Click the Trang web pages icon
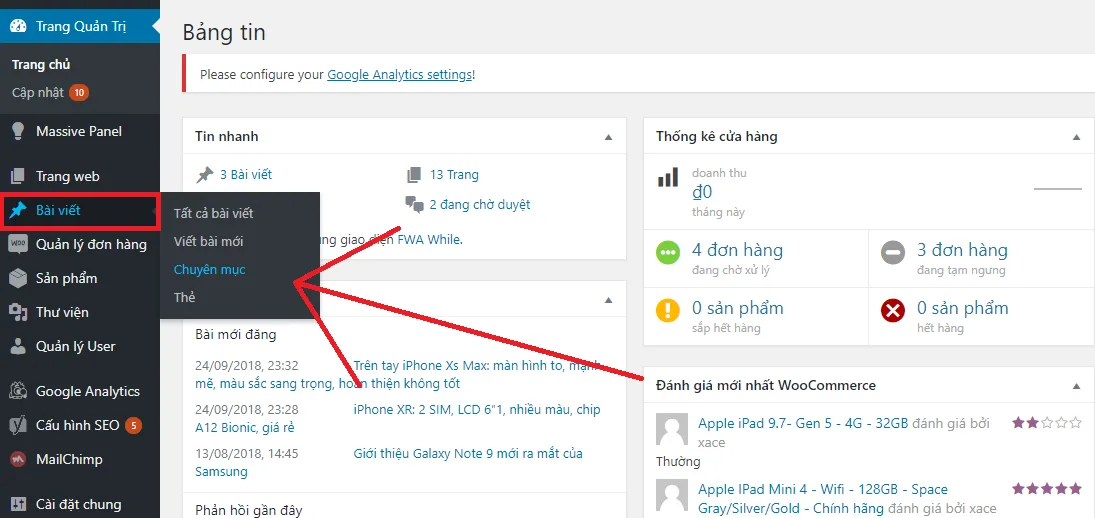This screenshot has width=1095, height=518. click(x=18, y=176)
